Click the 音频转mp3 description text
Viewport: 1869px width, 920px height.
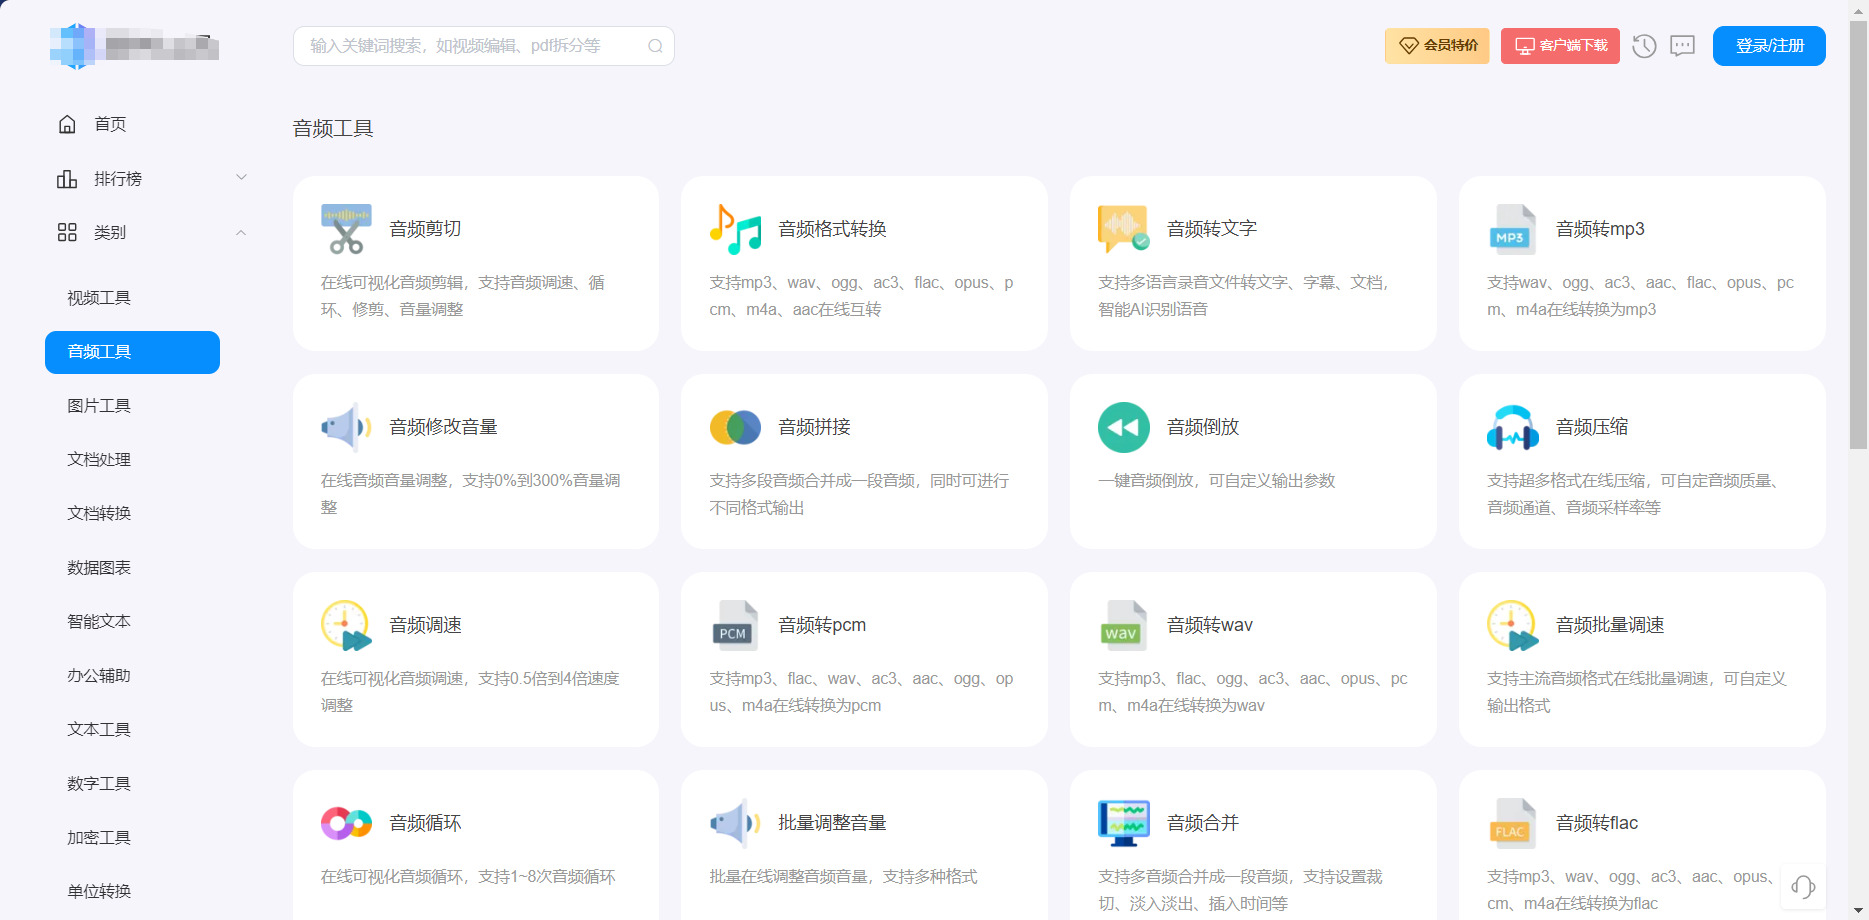tap(1640, 296)
